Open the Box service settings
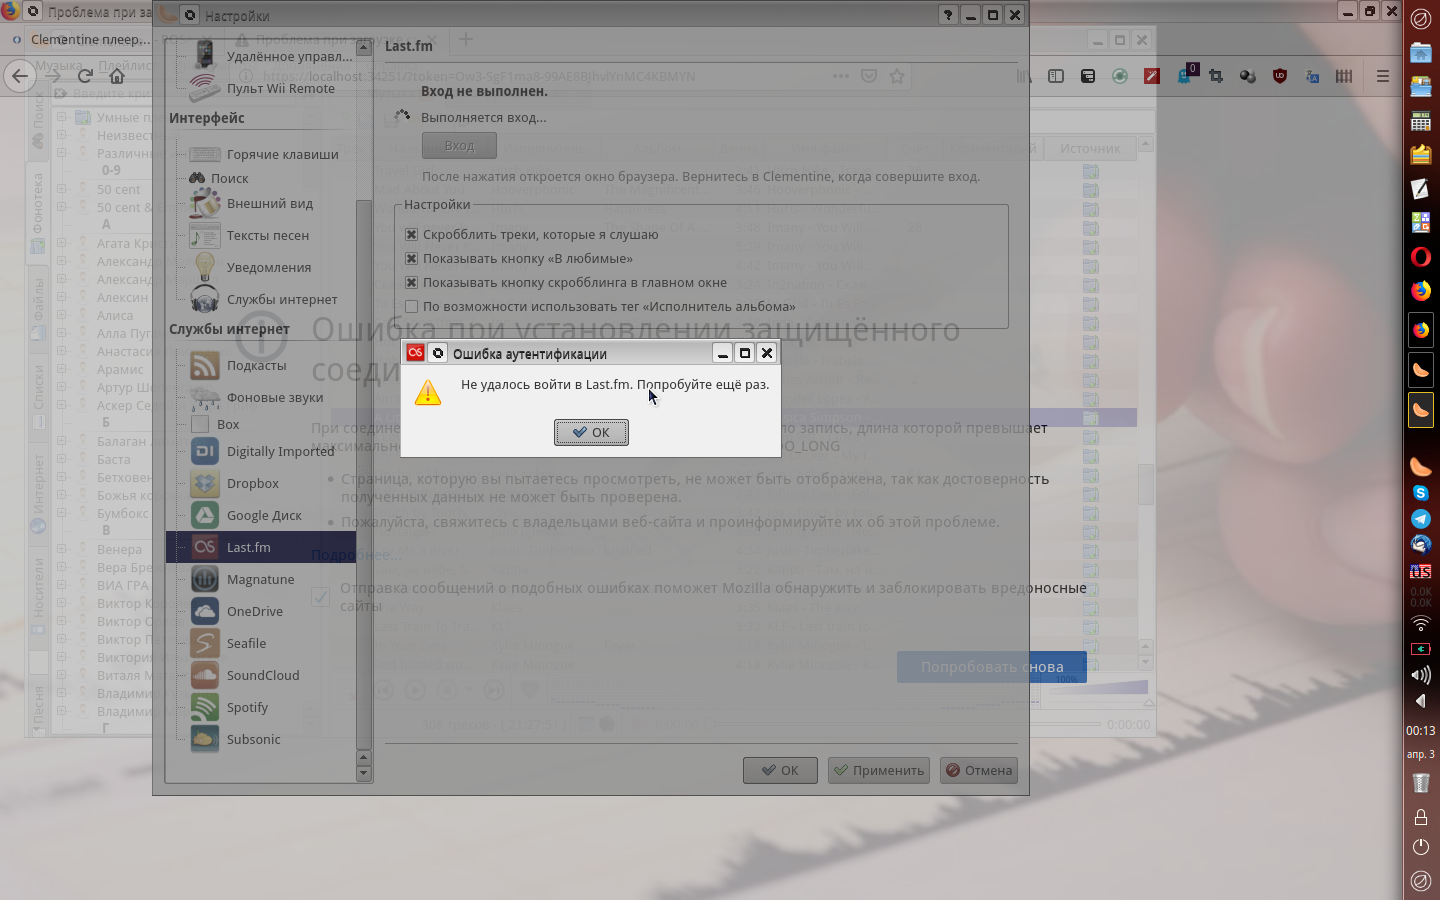The width and height of the screenshot is (1440, 900). click(x=260, y=424)
